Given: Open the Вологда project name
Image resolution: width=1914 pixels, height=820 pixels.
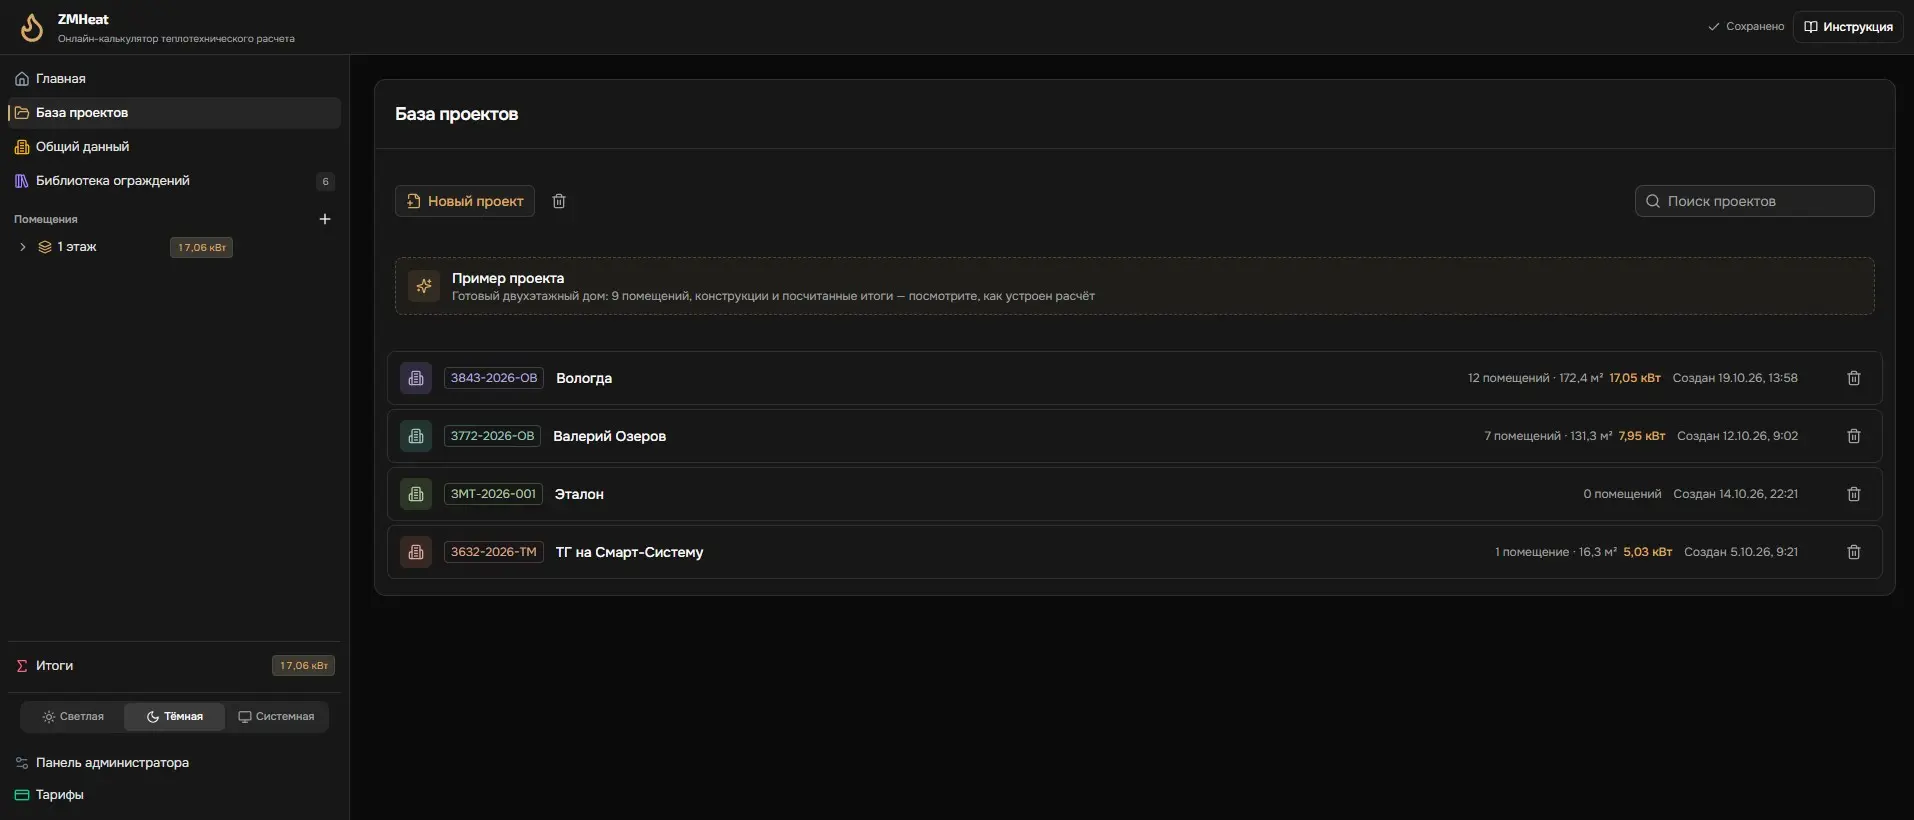Looking at the screenshot, I should click(584, 378).
